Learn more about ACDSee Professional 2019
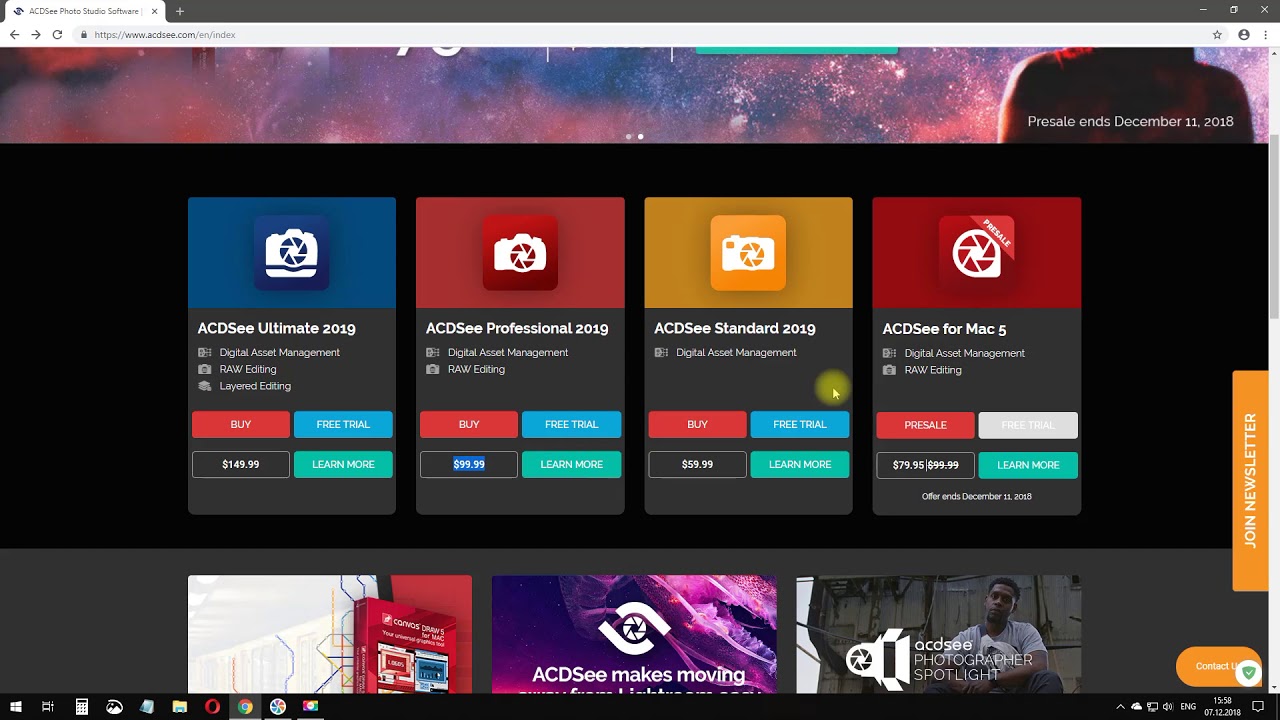Screen dimensions: 1280x720 (571, 464)
